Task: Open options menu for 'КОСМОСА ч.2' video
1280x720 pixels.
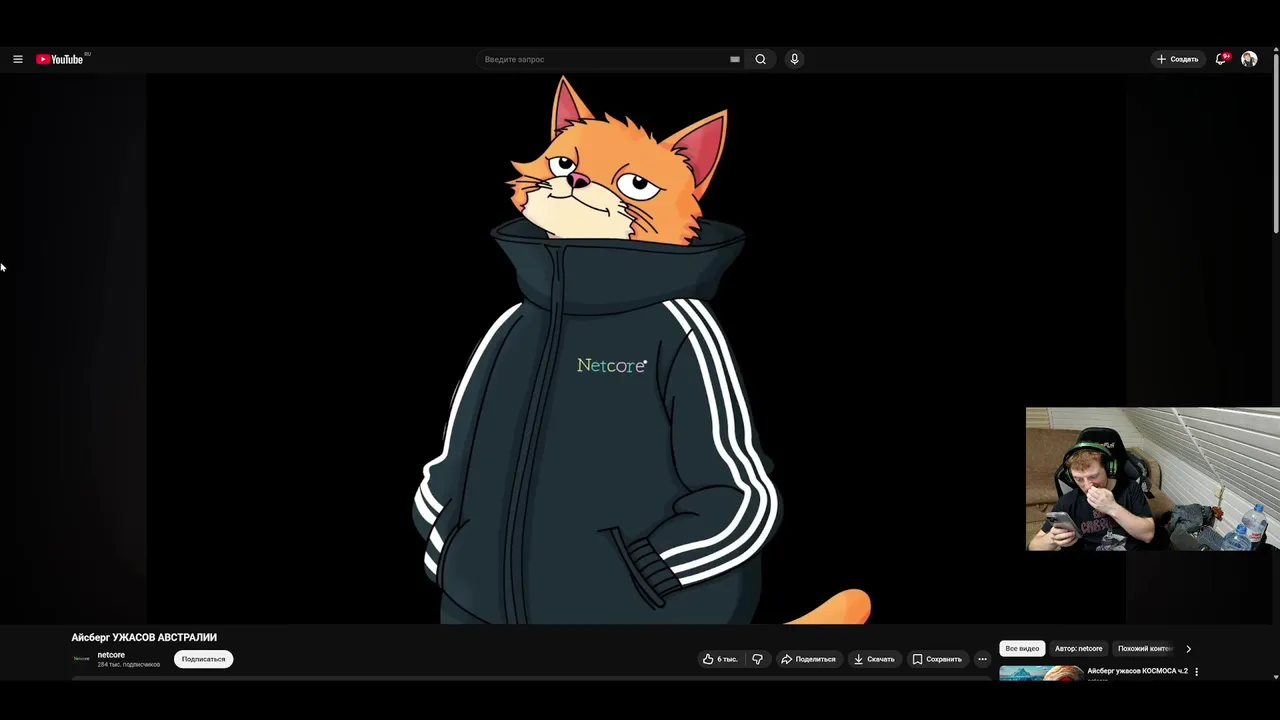Action: click(1196, 672)
